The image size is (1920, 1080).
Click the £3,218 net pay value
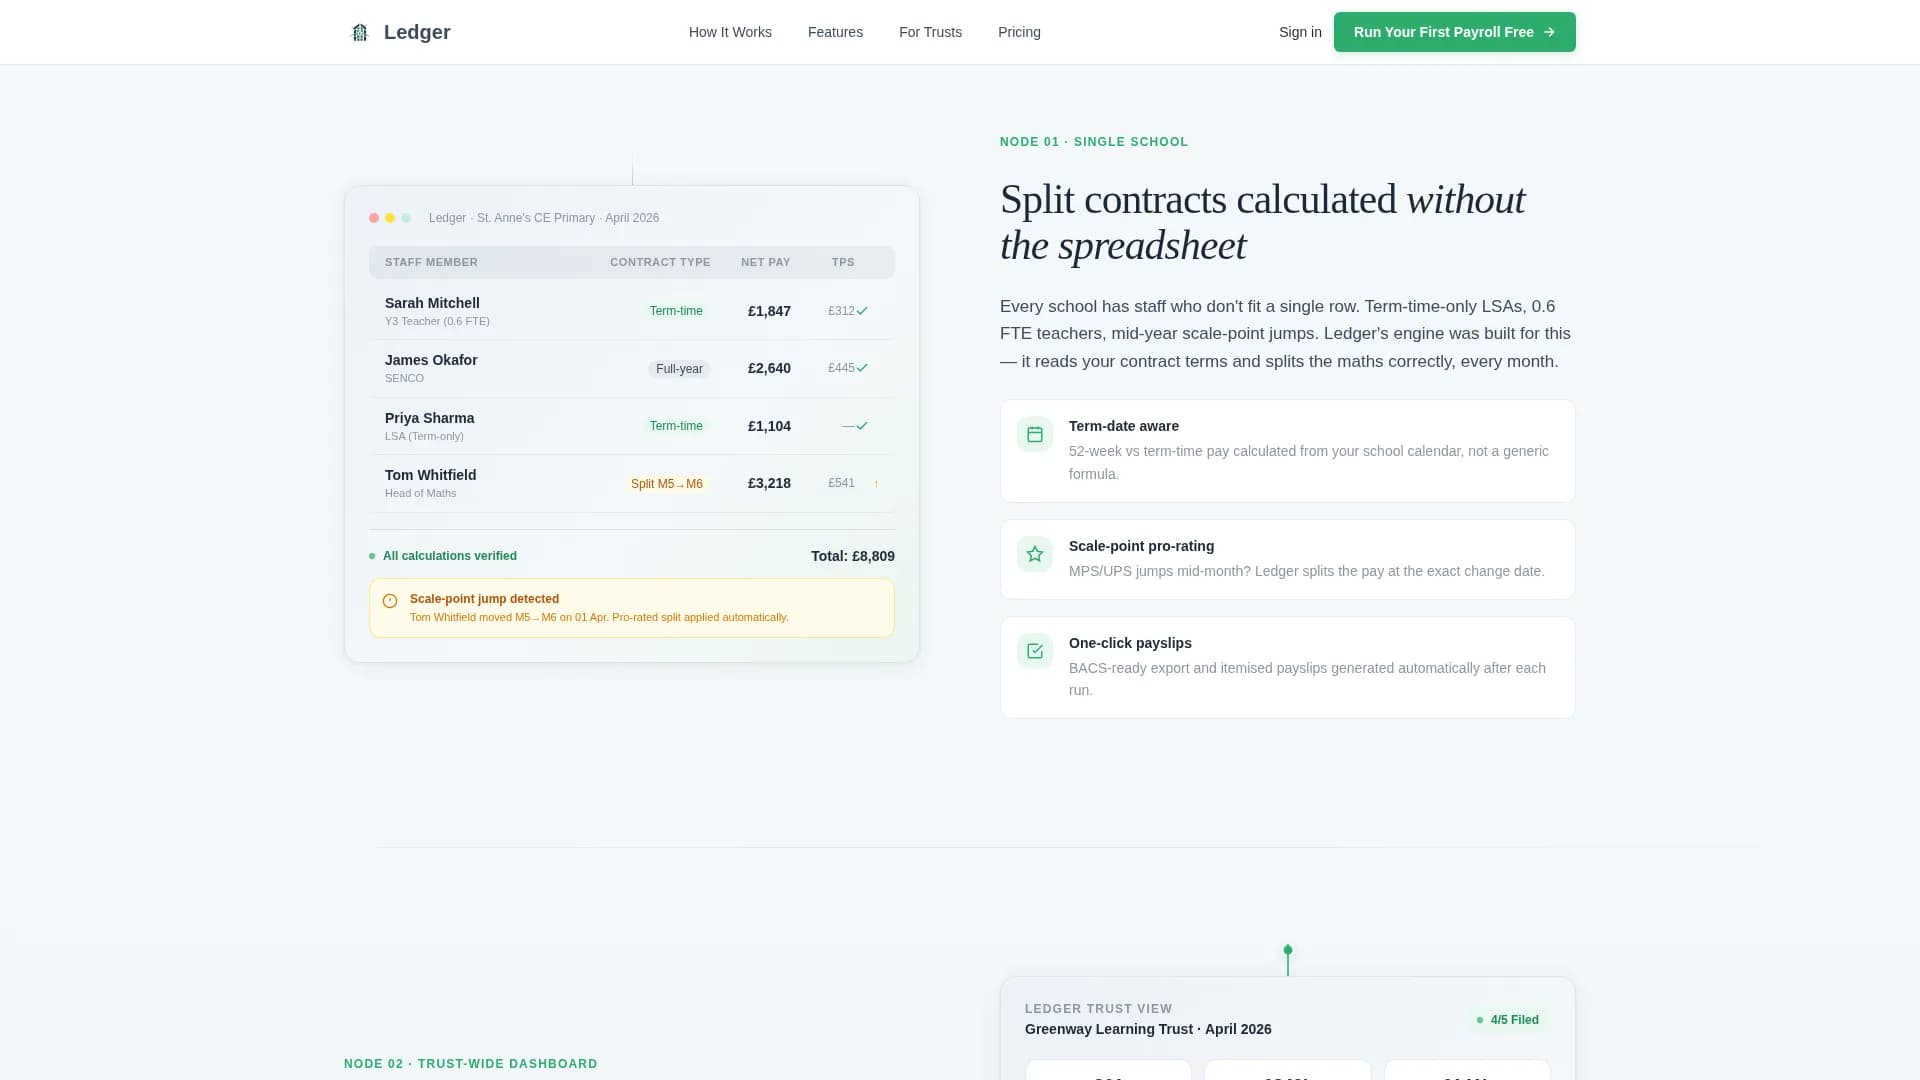769,483
